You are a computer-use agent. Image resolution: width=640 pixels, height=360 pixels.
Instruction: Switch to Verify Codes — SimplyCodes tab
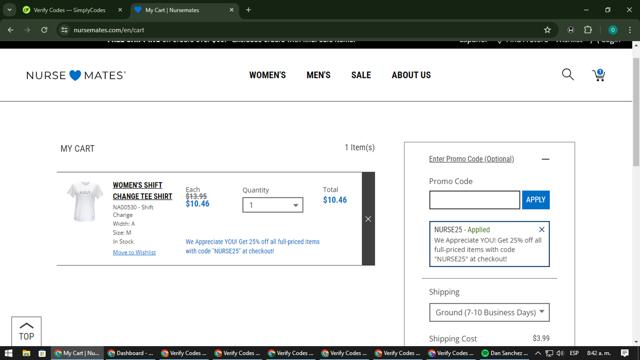(69, 10)
